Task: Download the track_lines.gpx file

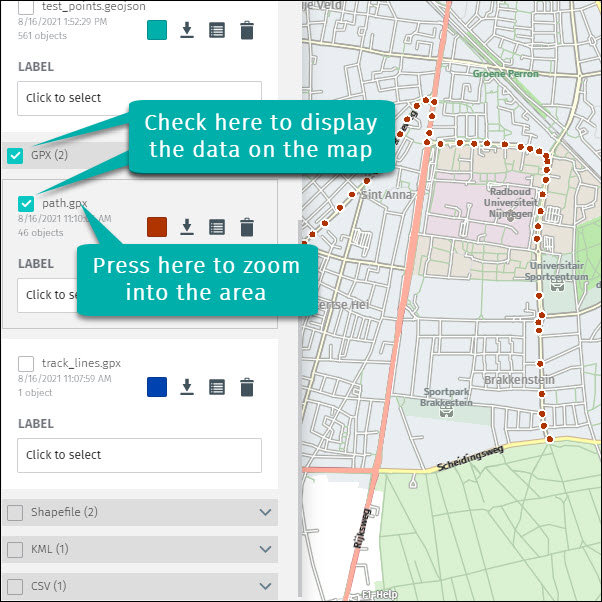Action: [x=187, y=387]
